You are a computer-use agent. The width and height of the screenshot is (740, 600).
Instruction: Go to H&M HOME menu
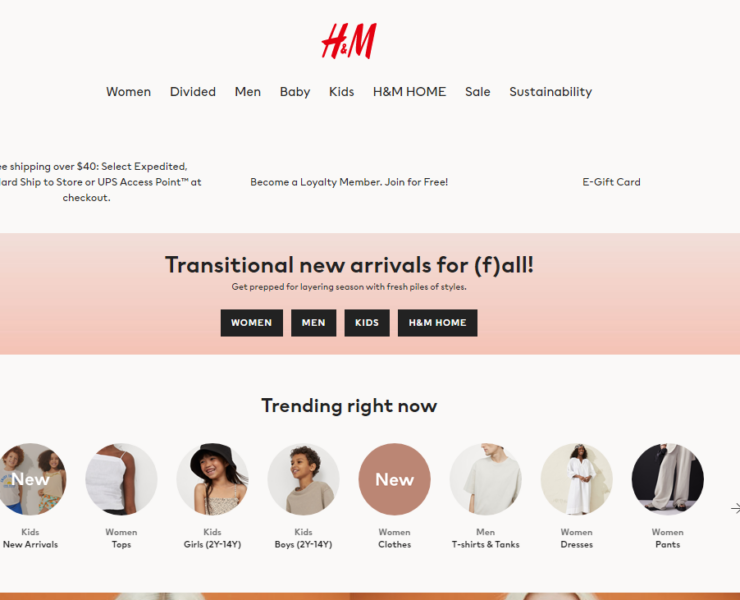tap(409, 92)
